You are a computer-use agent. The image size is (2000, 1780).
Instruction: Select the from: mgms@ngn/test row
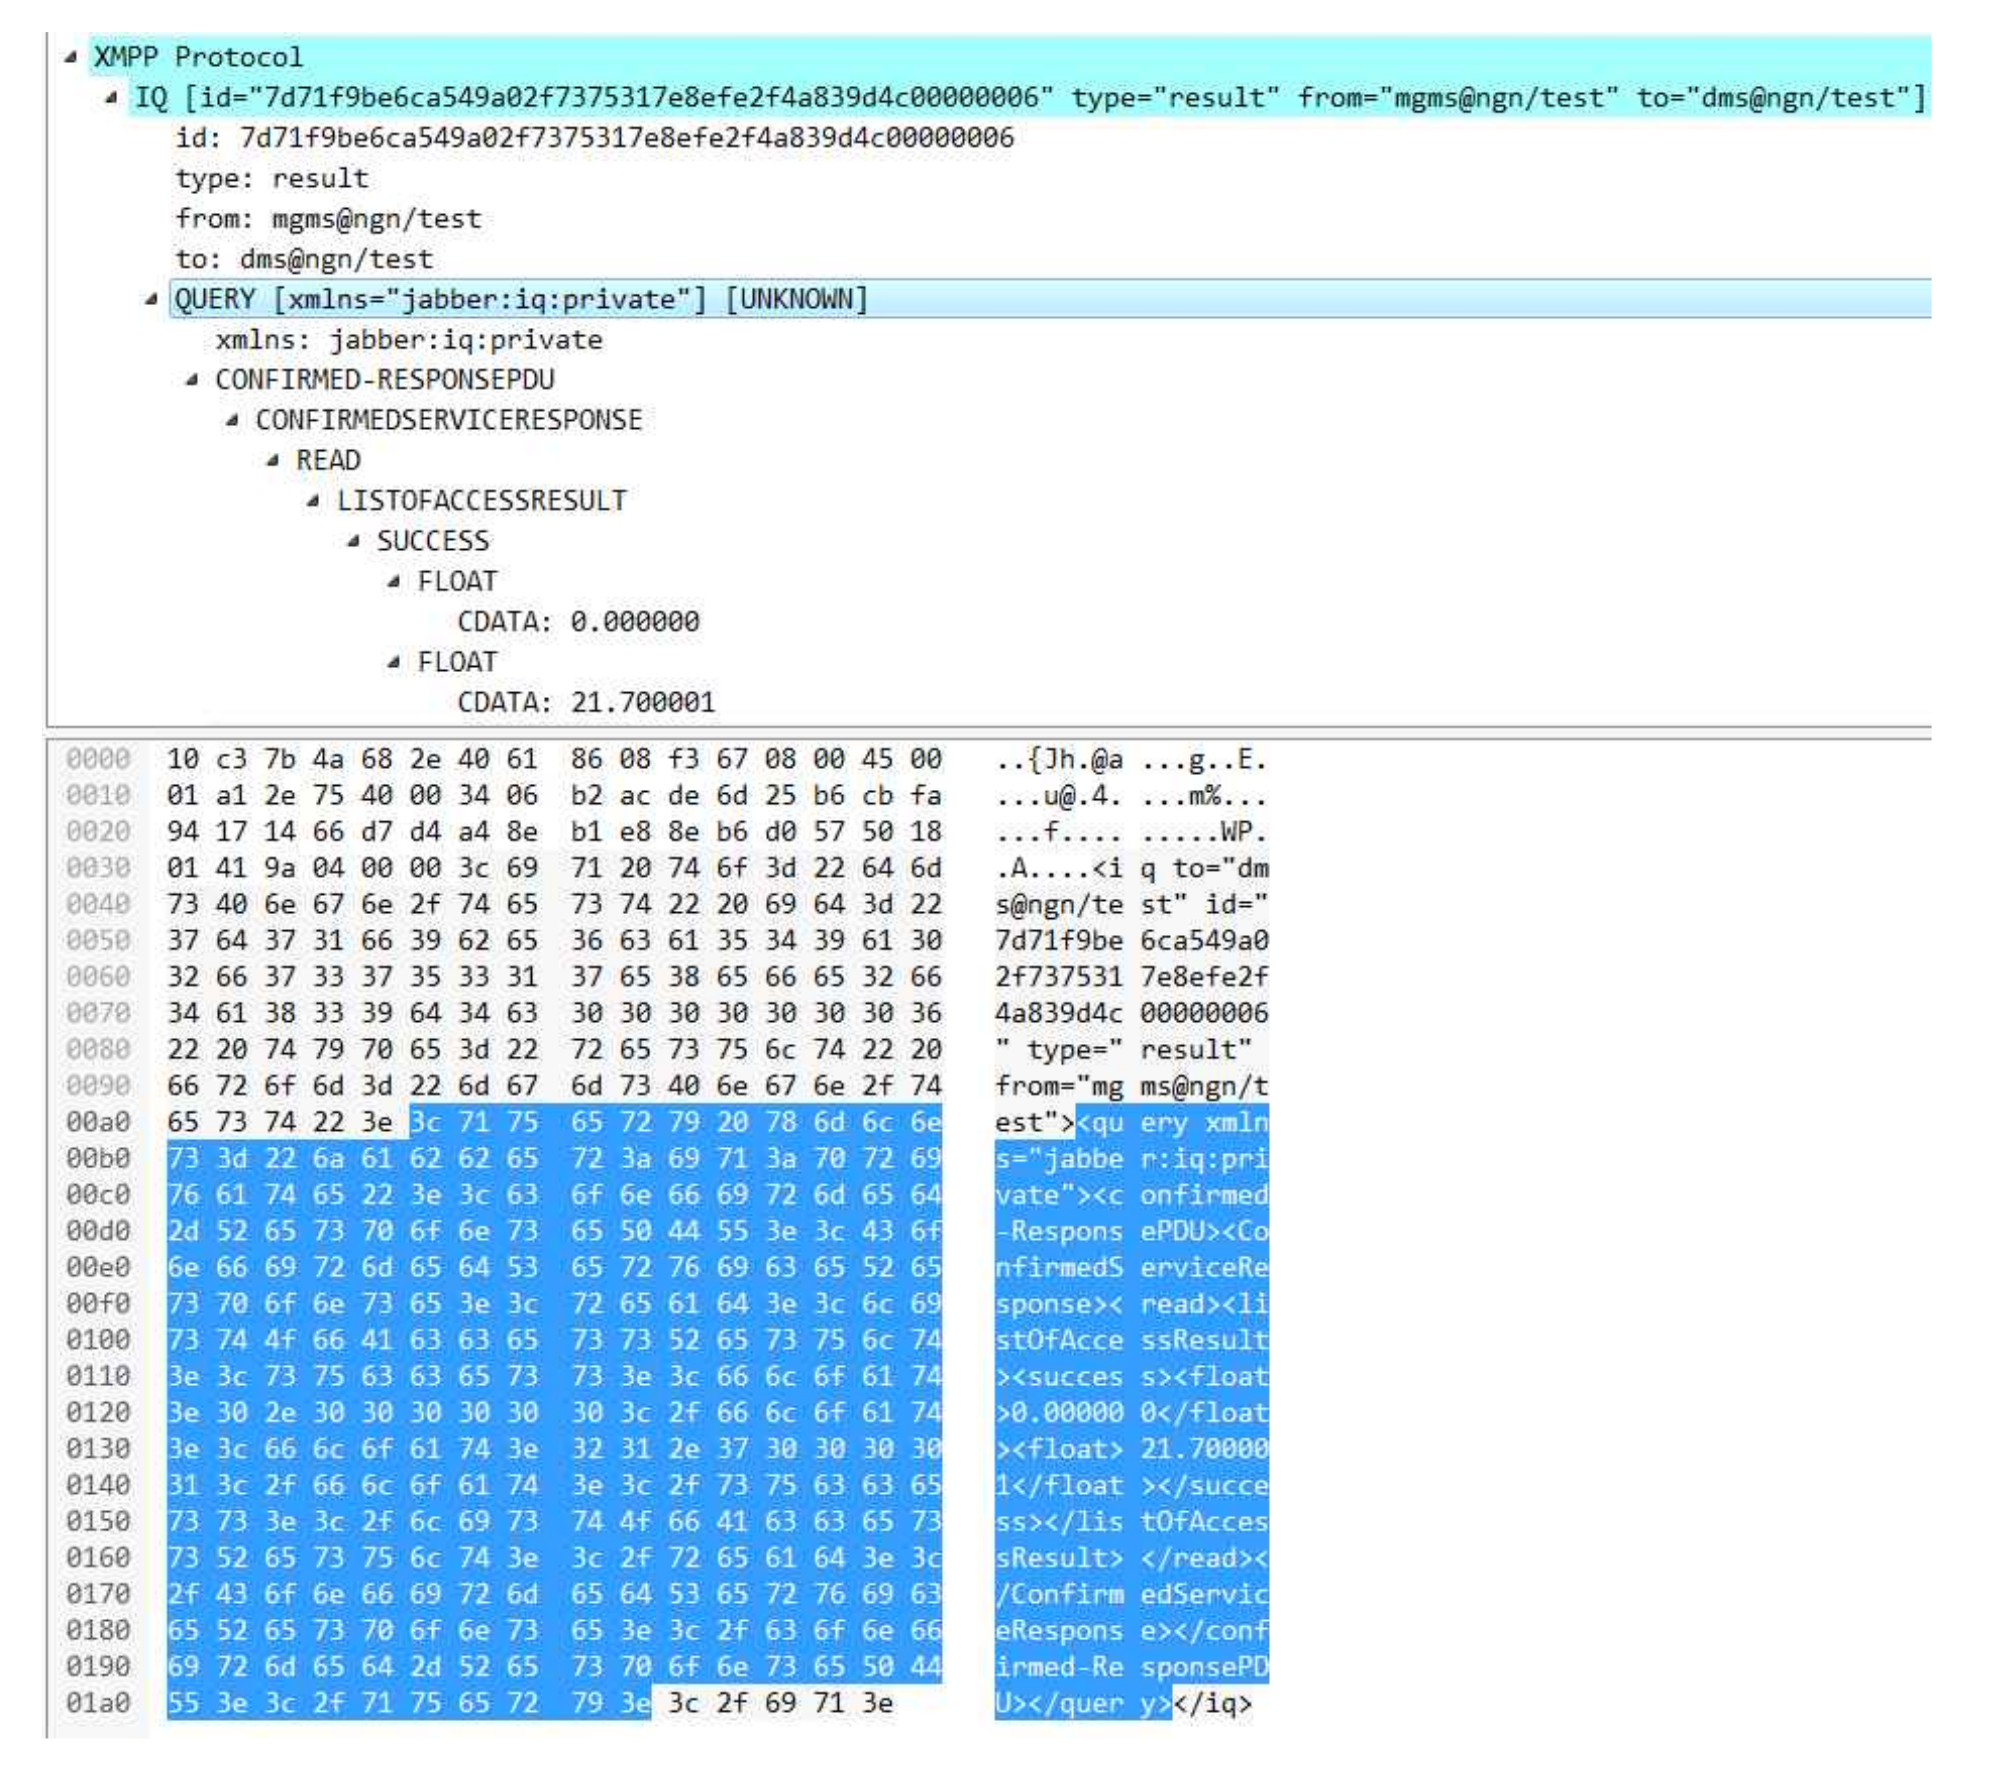click(328, 219)
